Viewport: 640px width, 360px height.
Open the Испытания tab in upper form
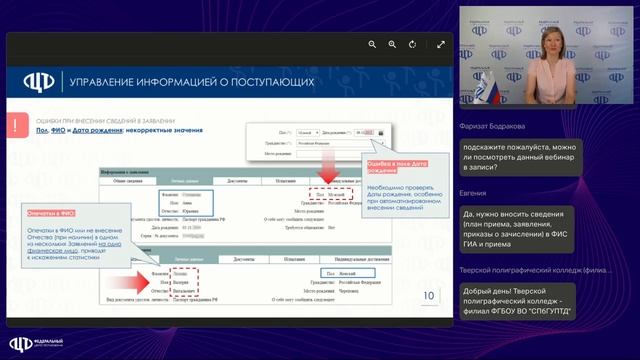[x=286, y=181]
